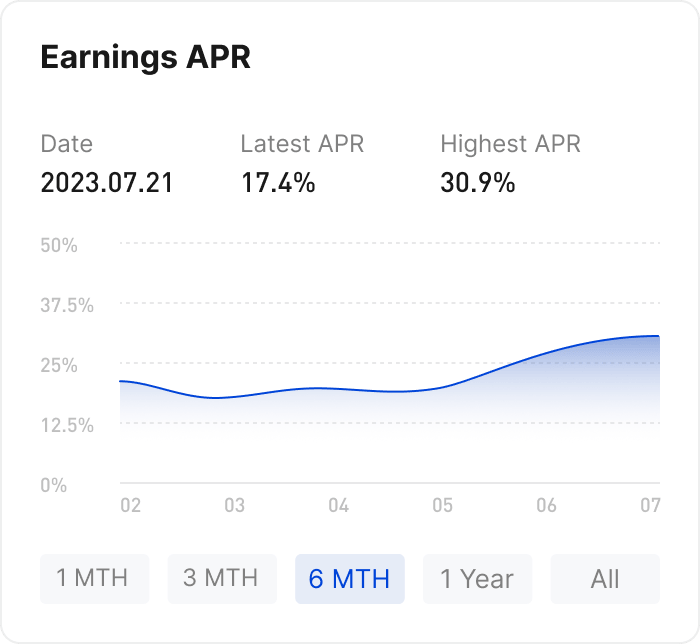The image size is (700, 644).
Task: Switch chart to 3 MTH range
Action: [221, 579]
